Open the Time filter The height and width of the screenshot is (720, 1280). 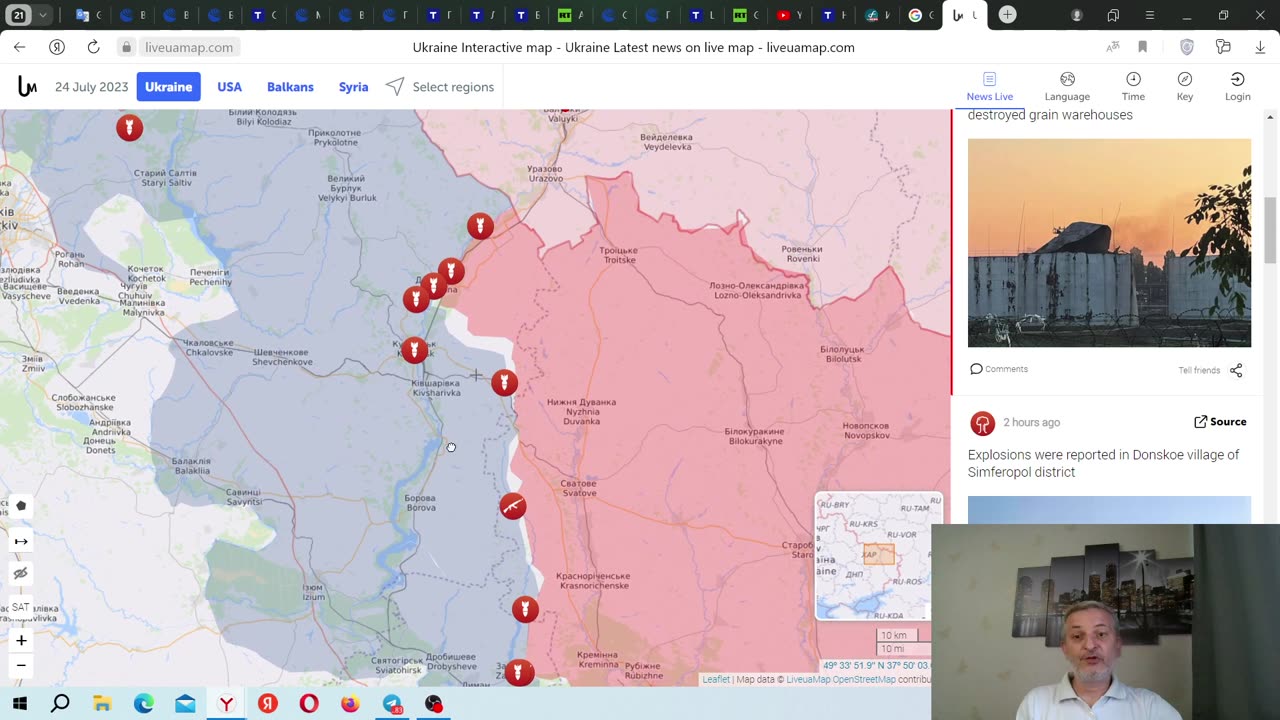(1133, 87)
